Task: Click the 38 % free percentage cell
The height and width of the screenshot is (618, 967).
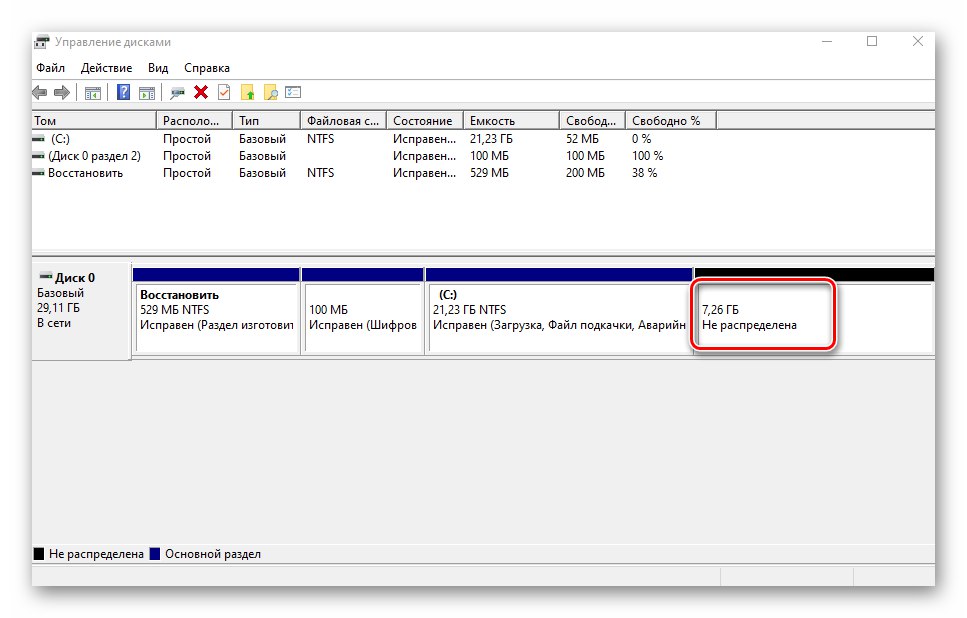Action: pyautogui.click(x=644, y=173)
